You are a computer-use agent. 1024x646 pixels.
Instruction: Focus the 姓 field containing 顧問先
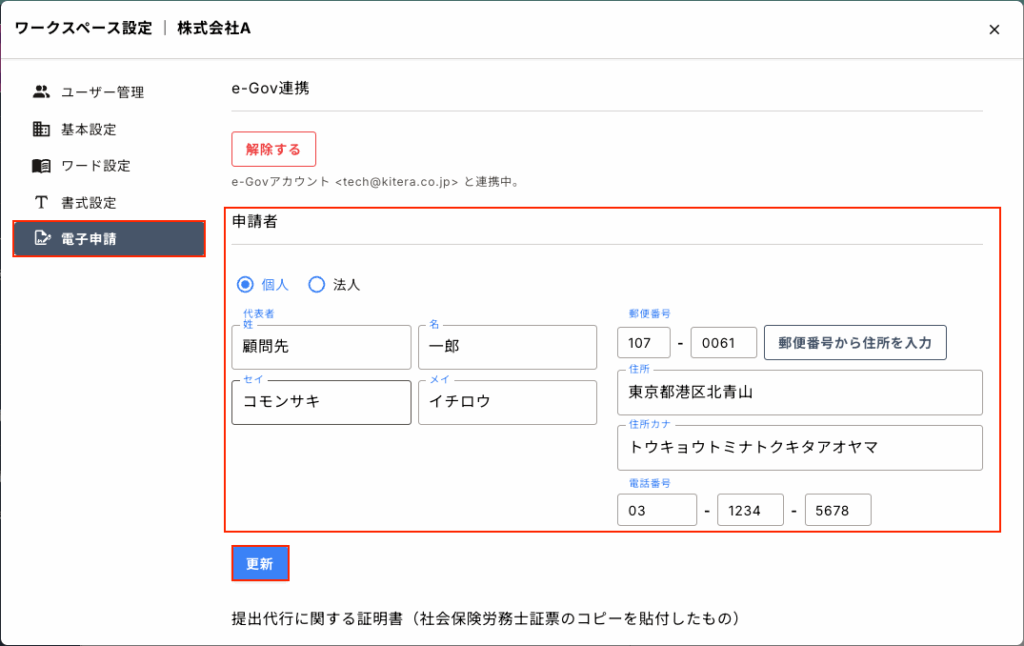coord(321,347)
